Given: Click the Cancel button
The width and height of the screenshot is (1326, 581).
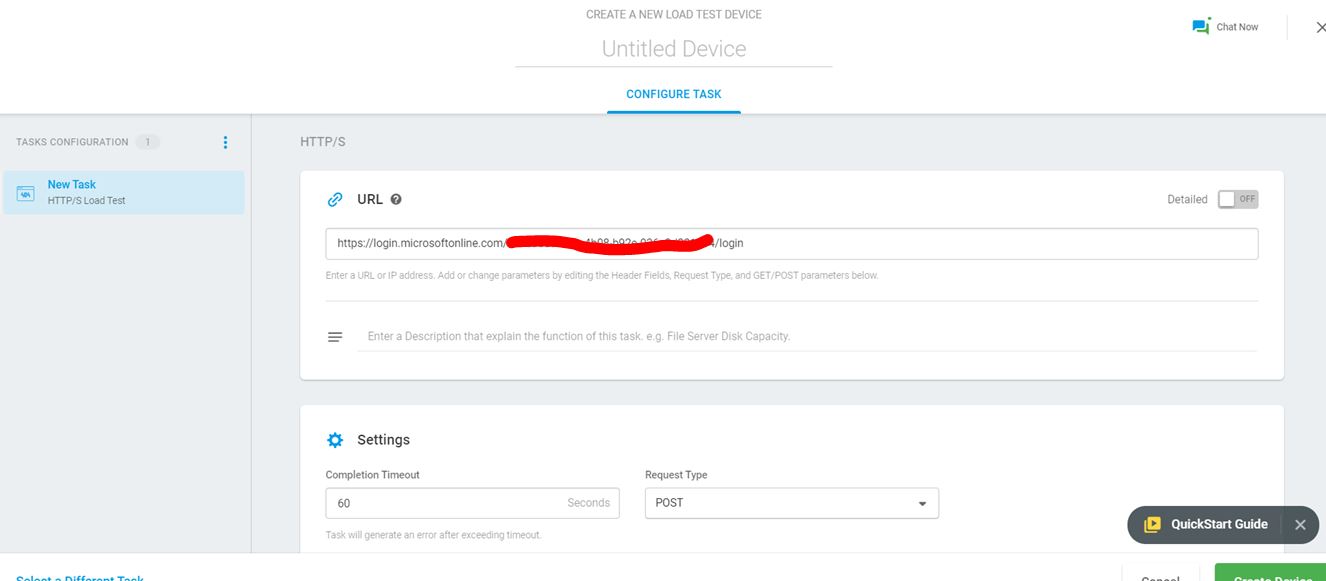Looking at the screenshot, I should tap(1160, 577).
